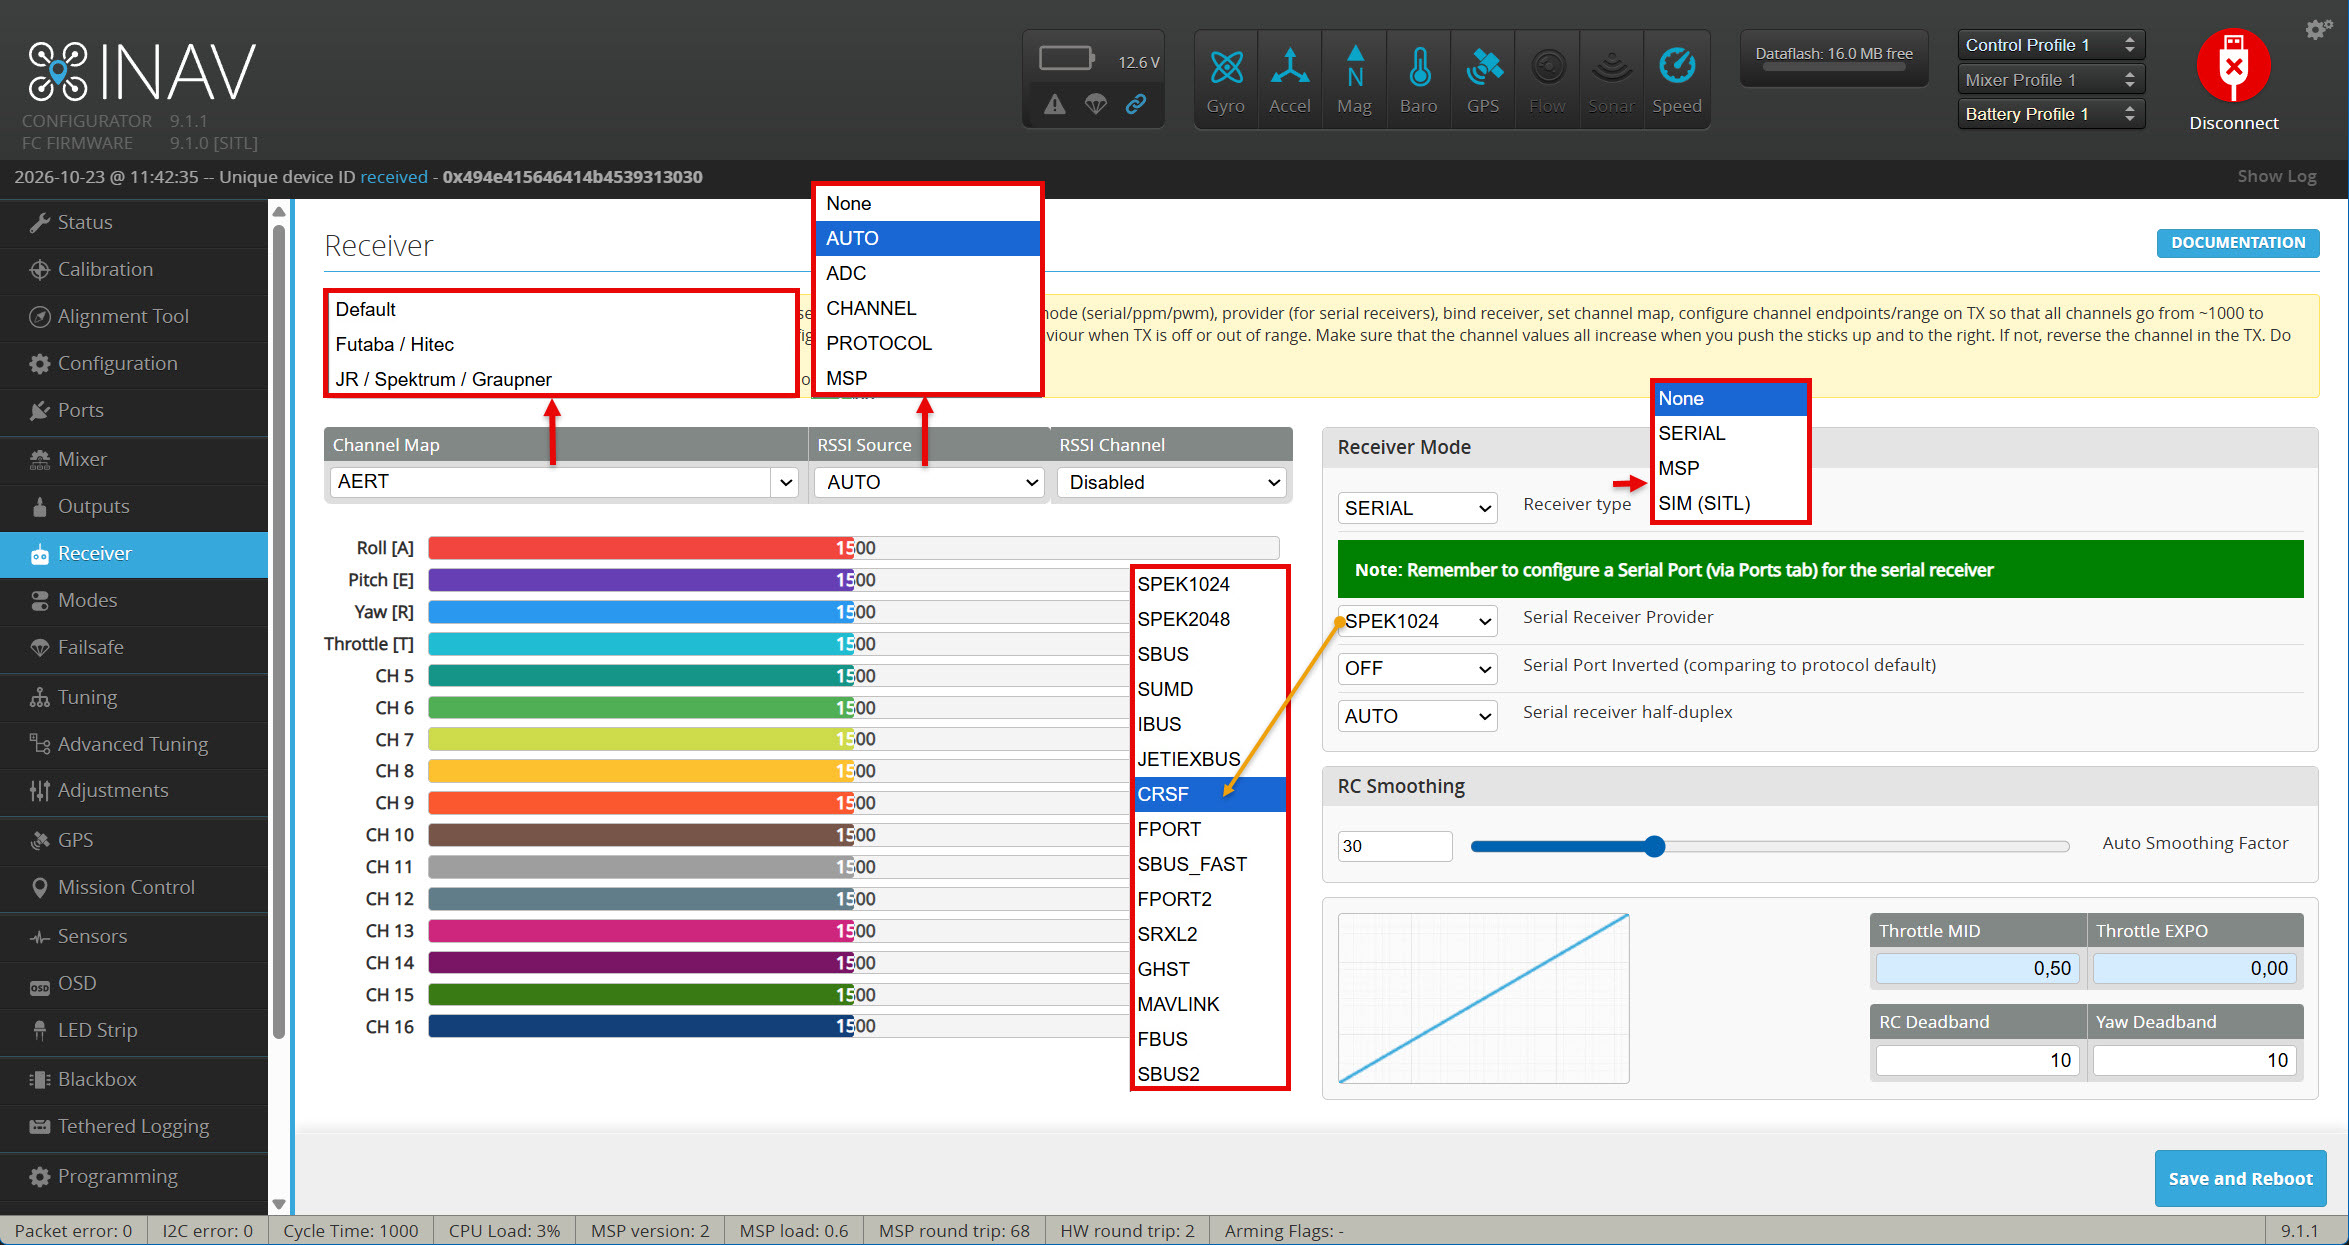Click the Failsafe parachute icon in sidebar
Screen dimensions: 2349x1245
39,647
